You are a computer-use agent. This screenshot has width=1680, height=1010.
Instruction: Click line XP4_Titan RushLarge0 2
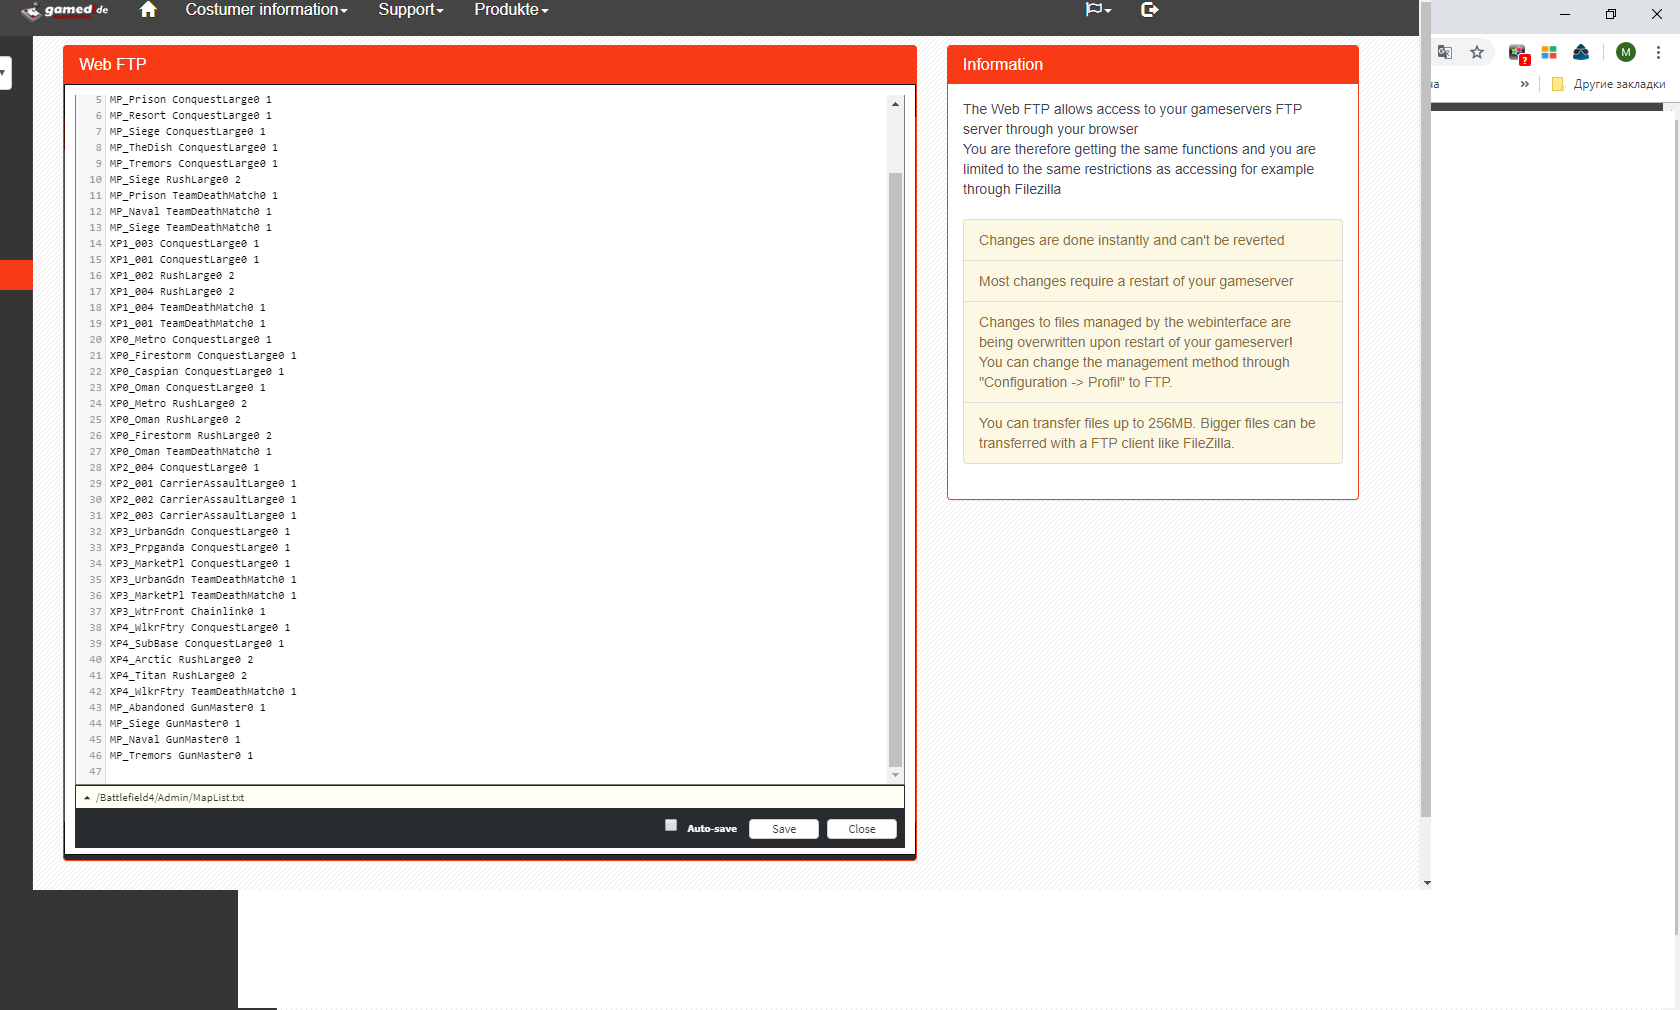click(178, 676)
